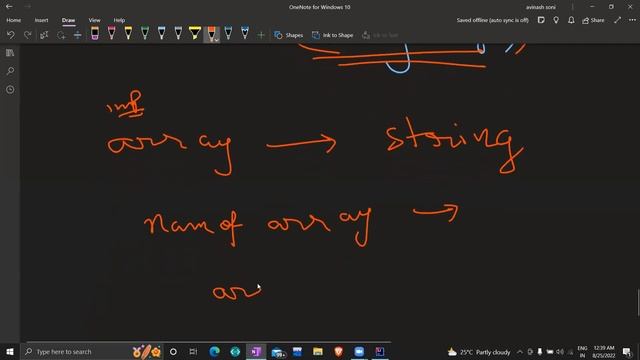Click Saved offline sync status text

pyautogui.click(x=492, y=20)
